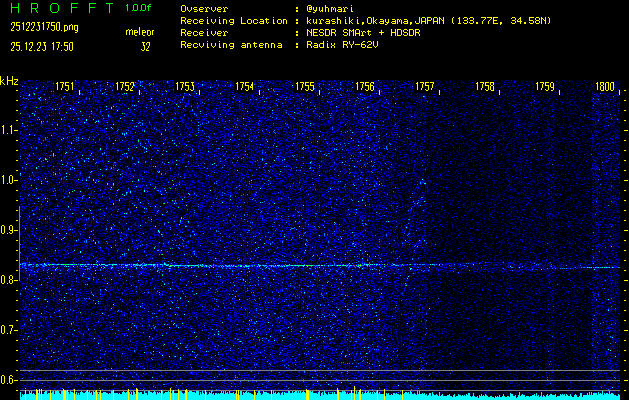This screenshot has height=400, width=629.
Task: Pick the 1759 time marker
Action: point(545,87)
